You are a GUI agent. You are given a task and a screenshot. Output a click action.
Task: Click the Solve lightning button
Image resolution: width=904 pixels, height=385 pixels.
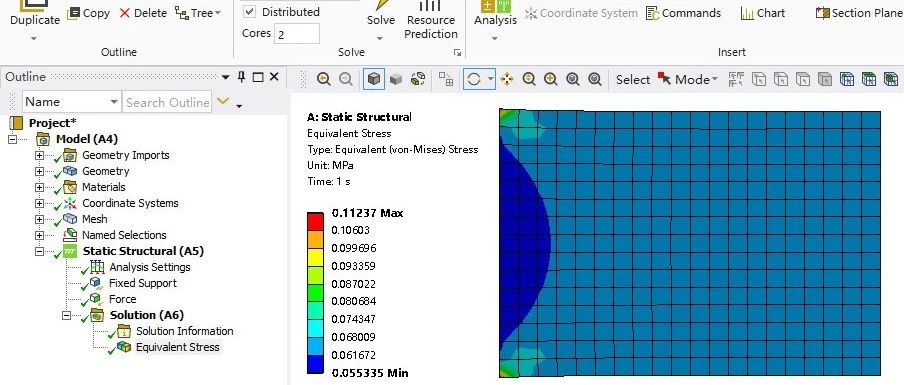coord(381,14)
